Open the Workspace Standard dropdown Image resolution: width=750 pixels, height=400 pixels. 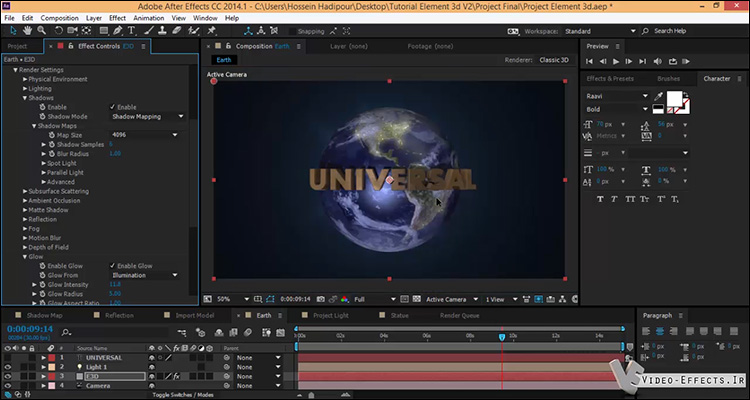600,31
